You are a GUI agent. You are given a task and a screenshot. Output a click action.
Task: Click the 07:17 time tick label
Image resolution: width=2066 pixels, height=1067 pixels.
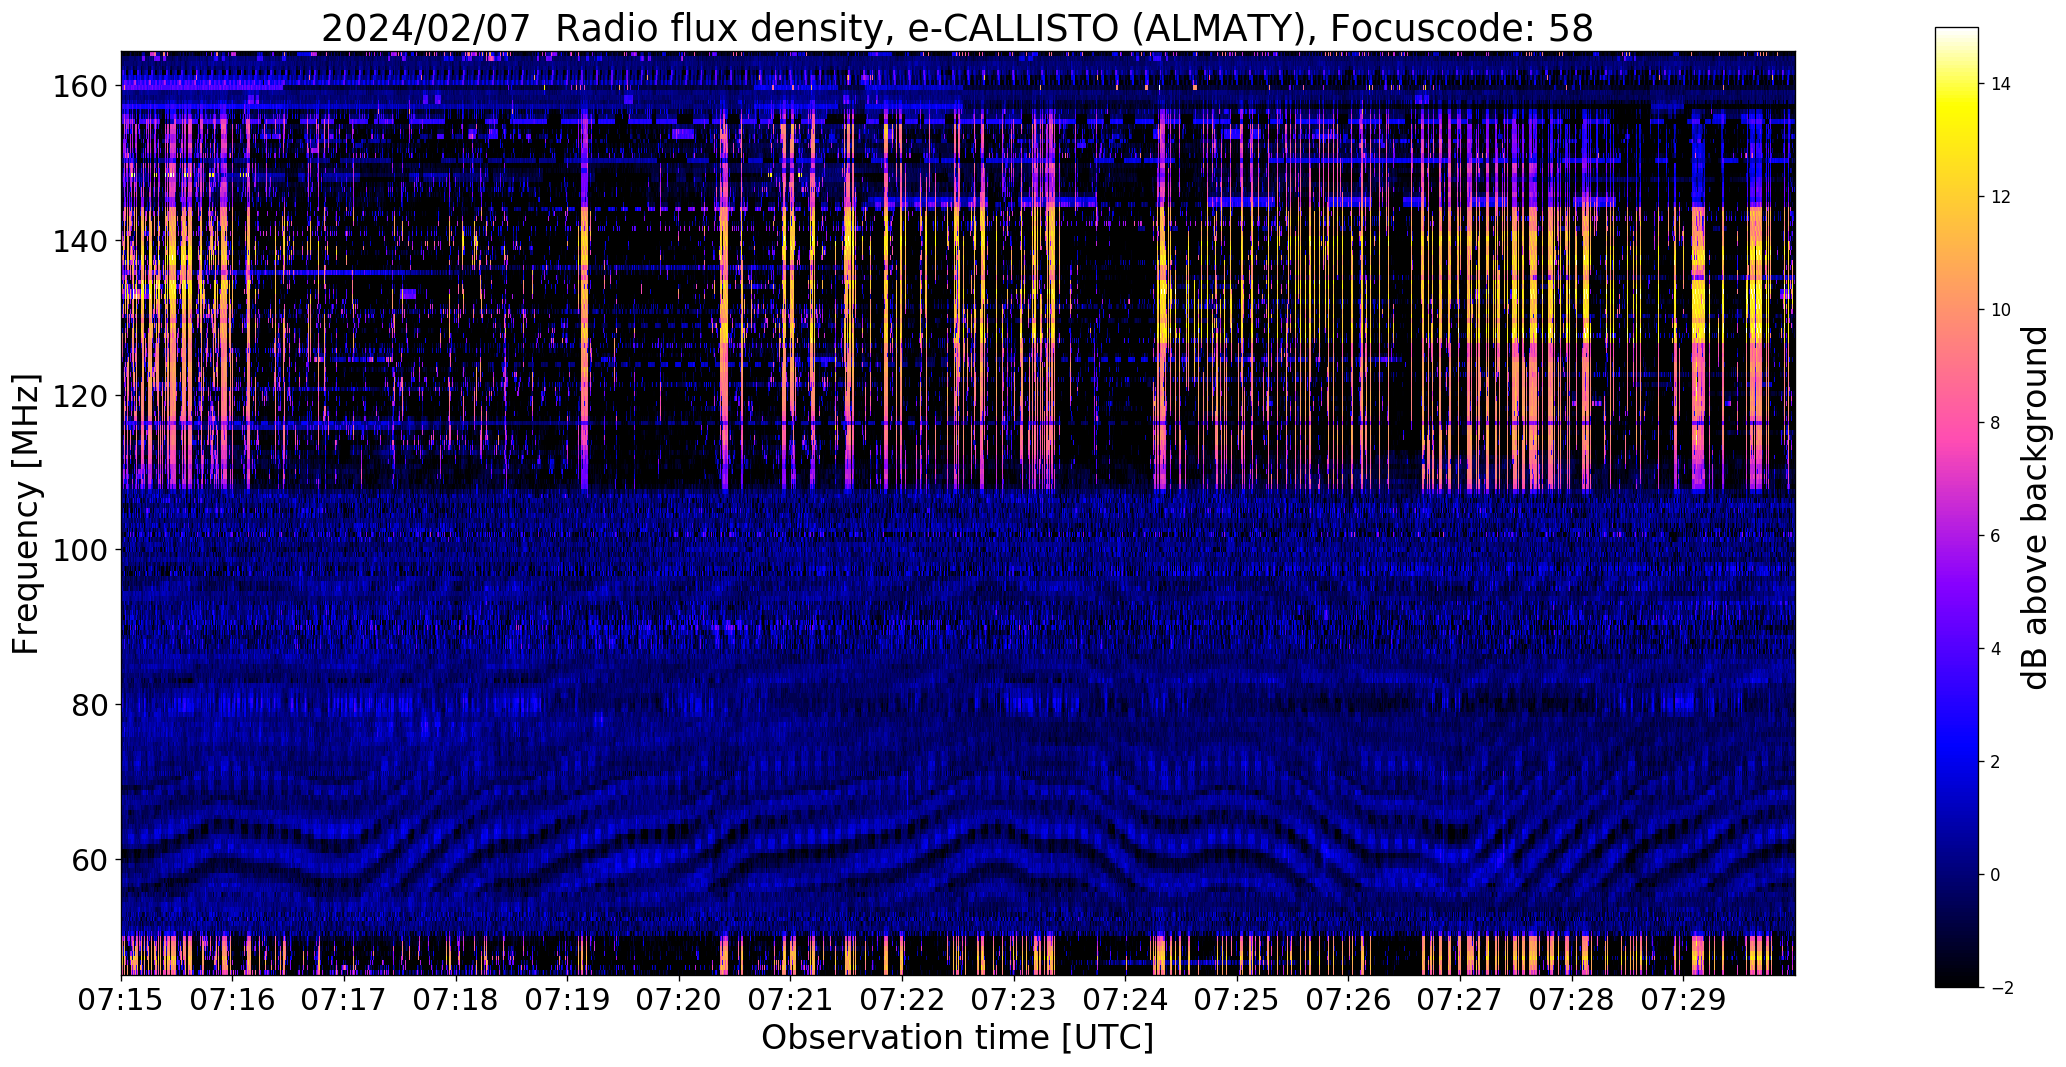(x=344, y=1000)
